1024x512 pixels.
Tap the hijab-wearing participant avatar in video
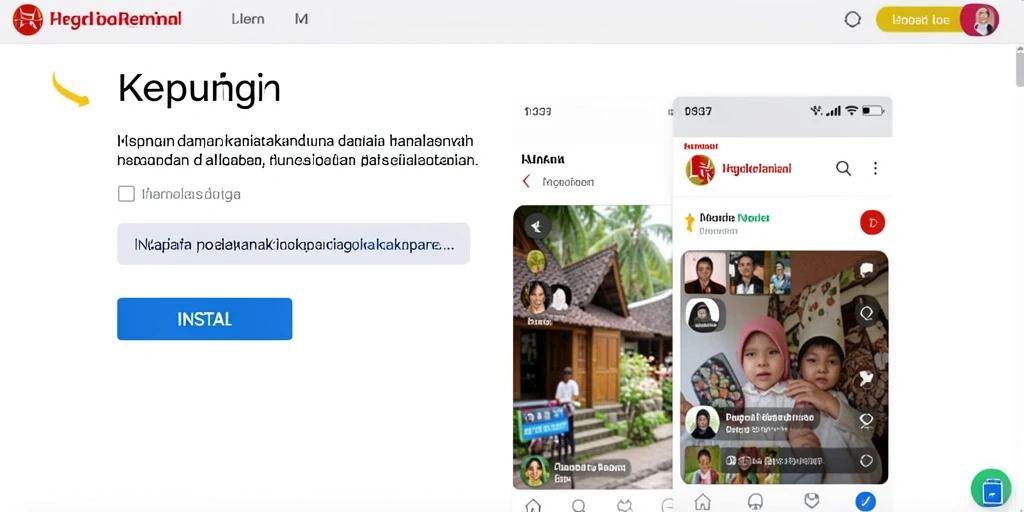[703, 316]
